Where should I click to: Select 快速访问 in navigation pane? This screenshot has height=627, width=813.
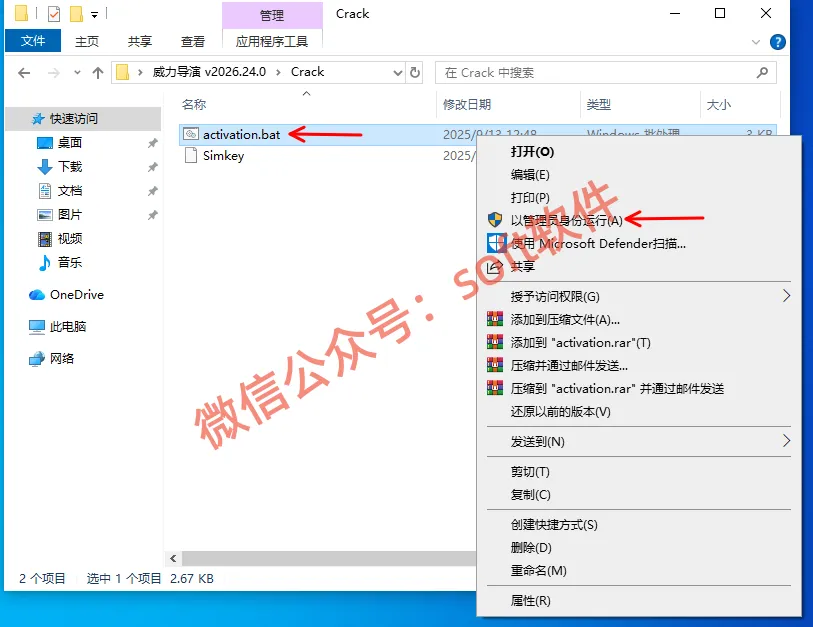[83, 119]
